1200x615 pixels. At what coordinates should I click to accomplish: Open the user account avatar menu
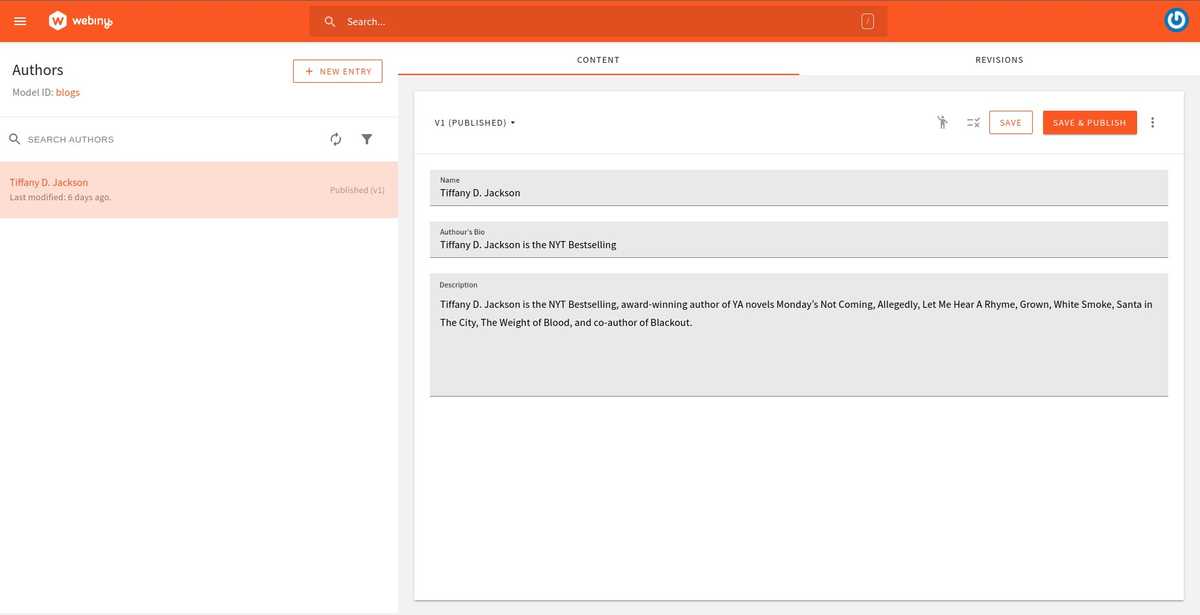click(x=1174, y=19)
